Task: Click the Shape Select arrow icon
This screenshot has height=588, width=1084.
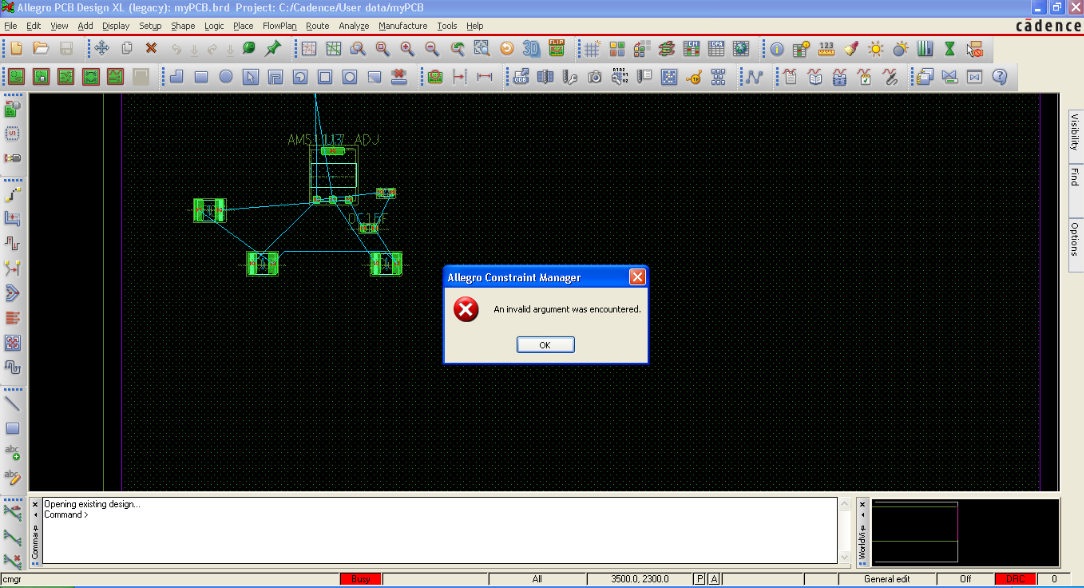Action: pyautogui.click(x=251, y=77)
